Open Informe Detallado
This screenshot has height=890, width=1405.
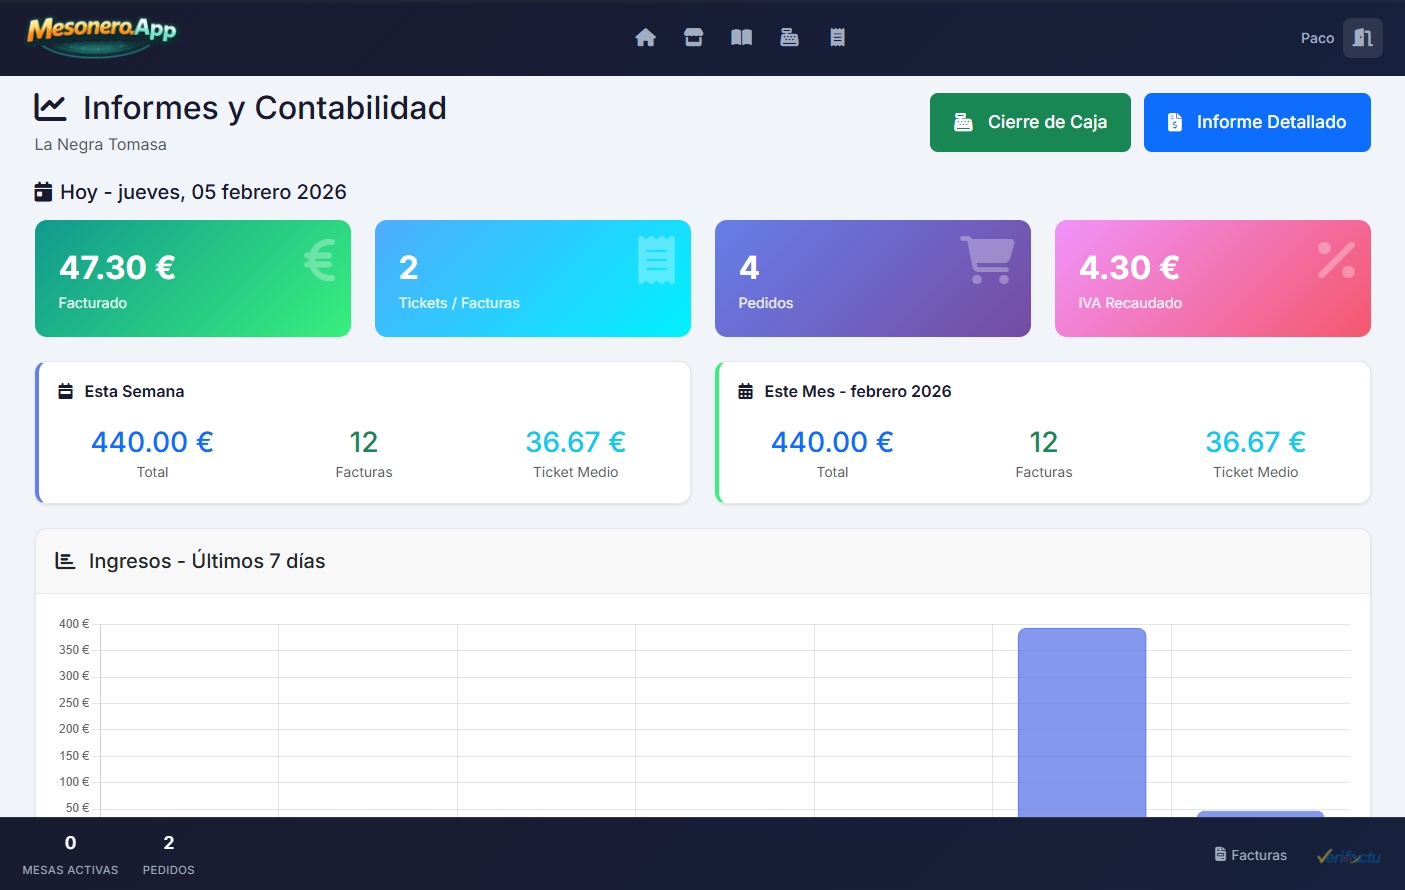pos(1257,122)
